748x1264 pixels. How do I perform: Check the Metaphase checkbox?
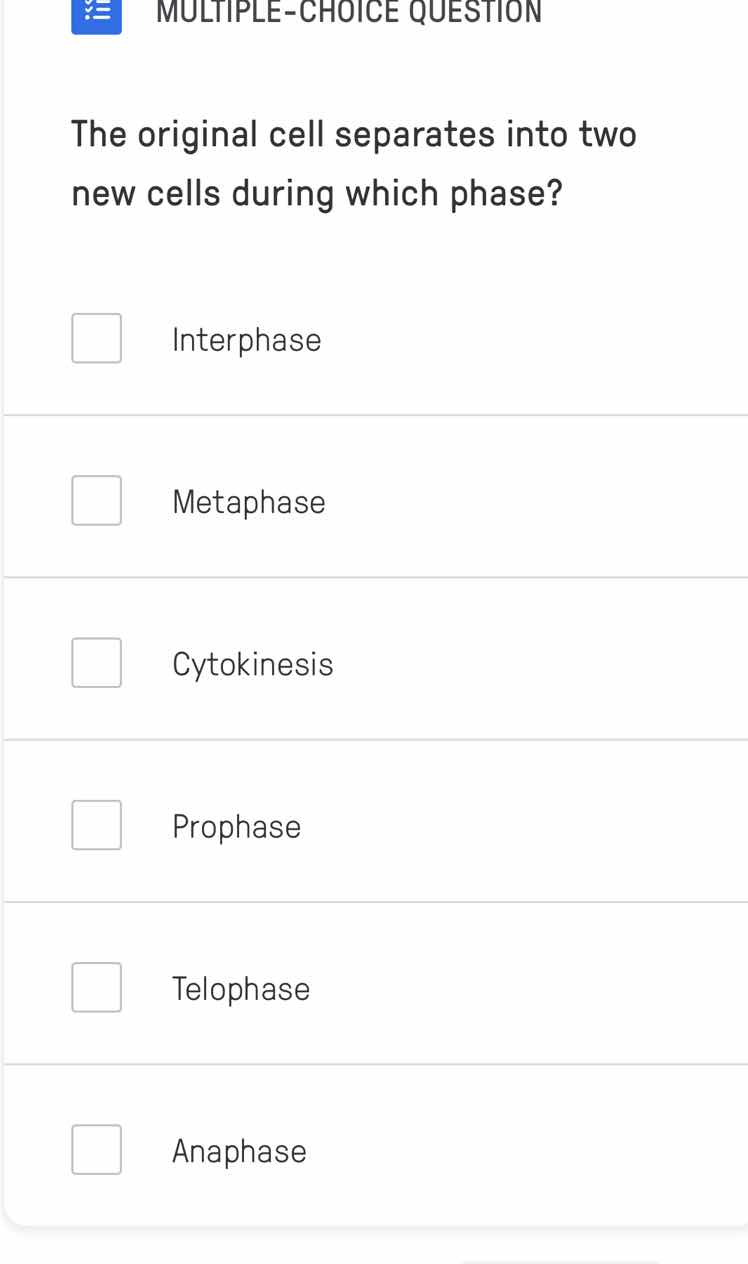click(x=96, y=500)
